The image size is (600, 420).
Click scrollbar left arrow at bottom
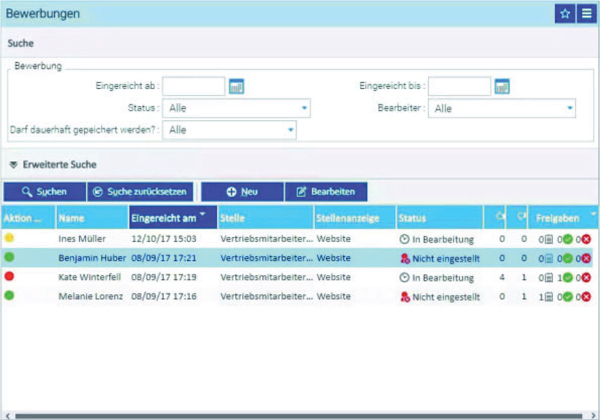pos(7,416)
